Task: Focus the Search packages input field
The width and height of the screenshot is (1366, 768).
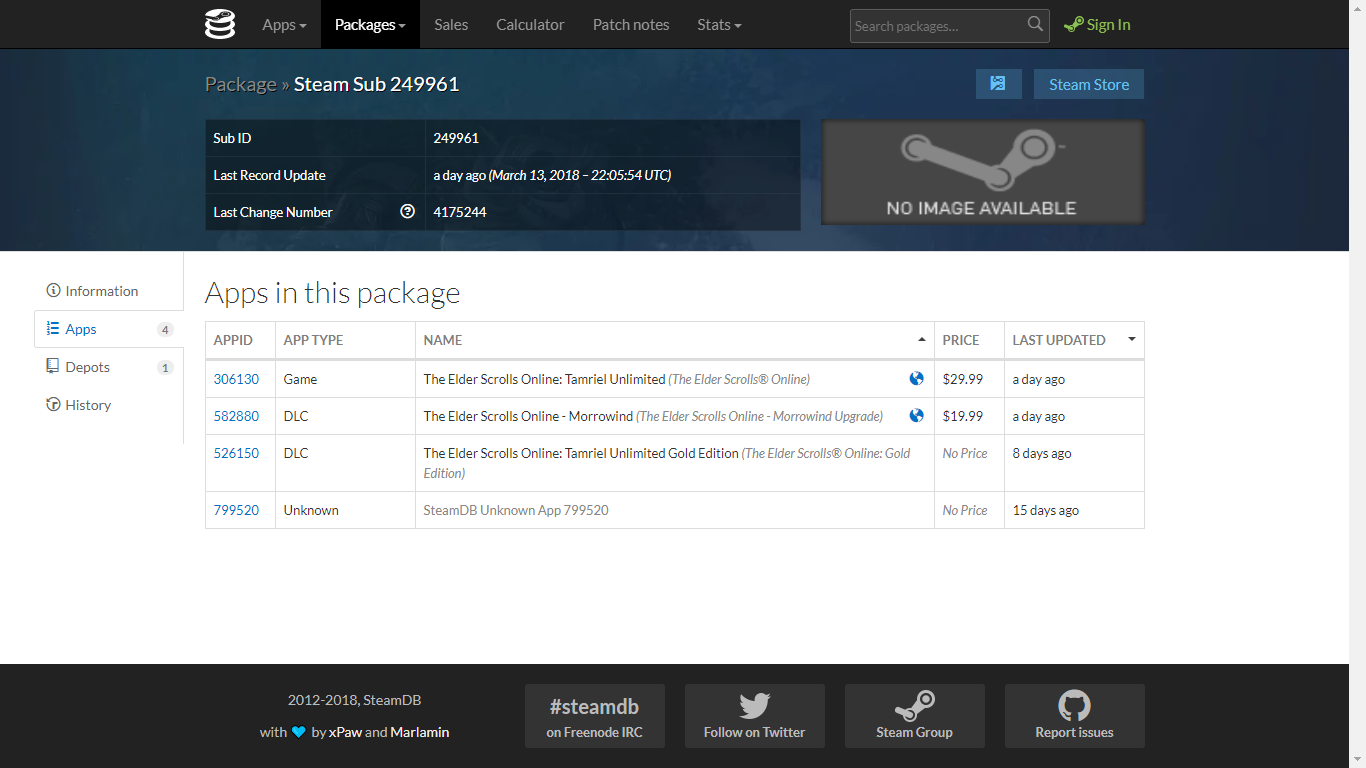Action: (x=937, y=26)
